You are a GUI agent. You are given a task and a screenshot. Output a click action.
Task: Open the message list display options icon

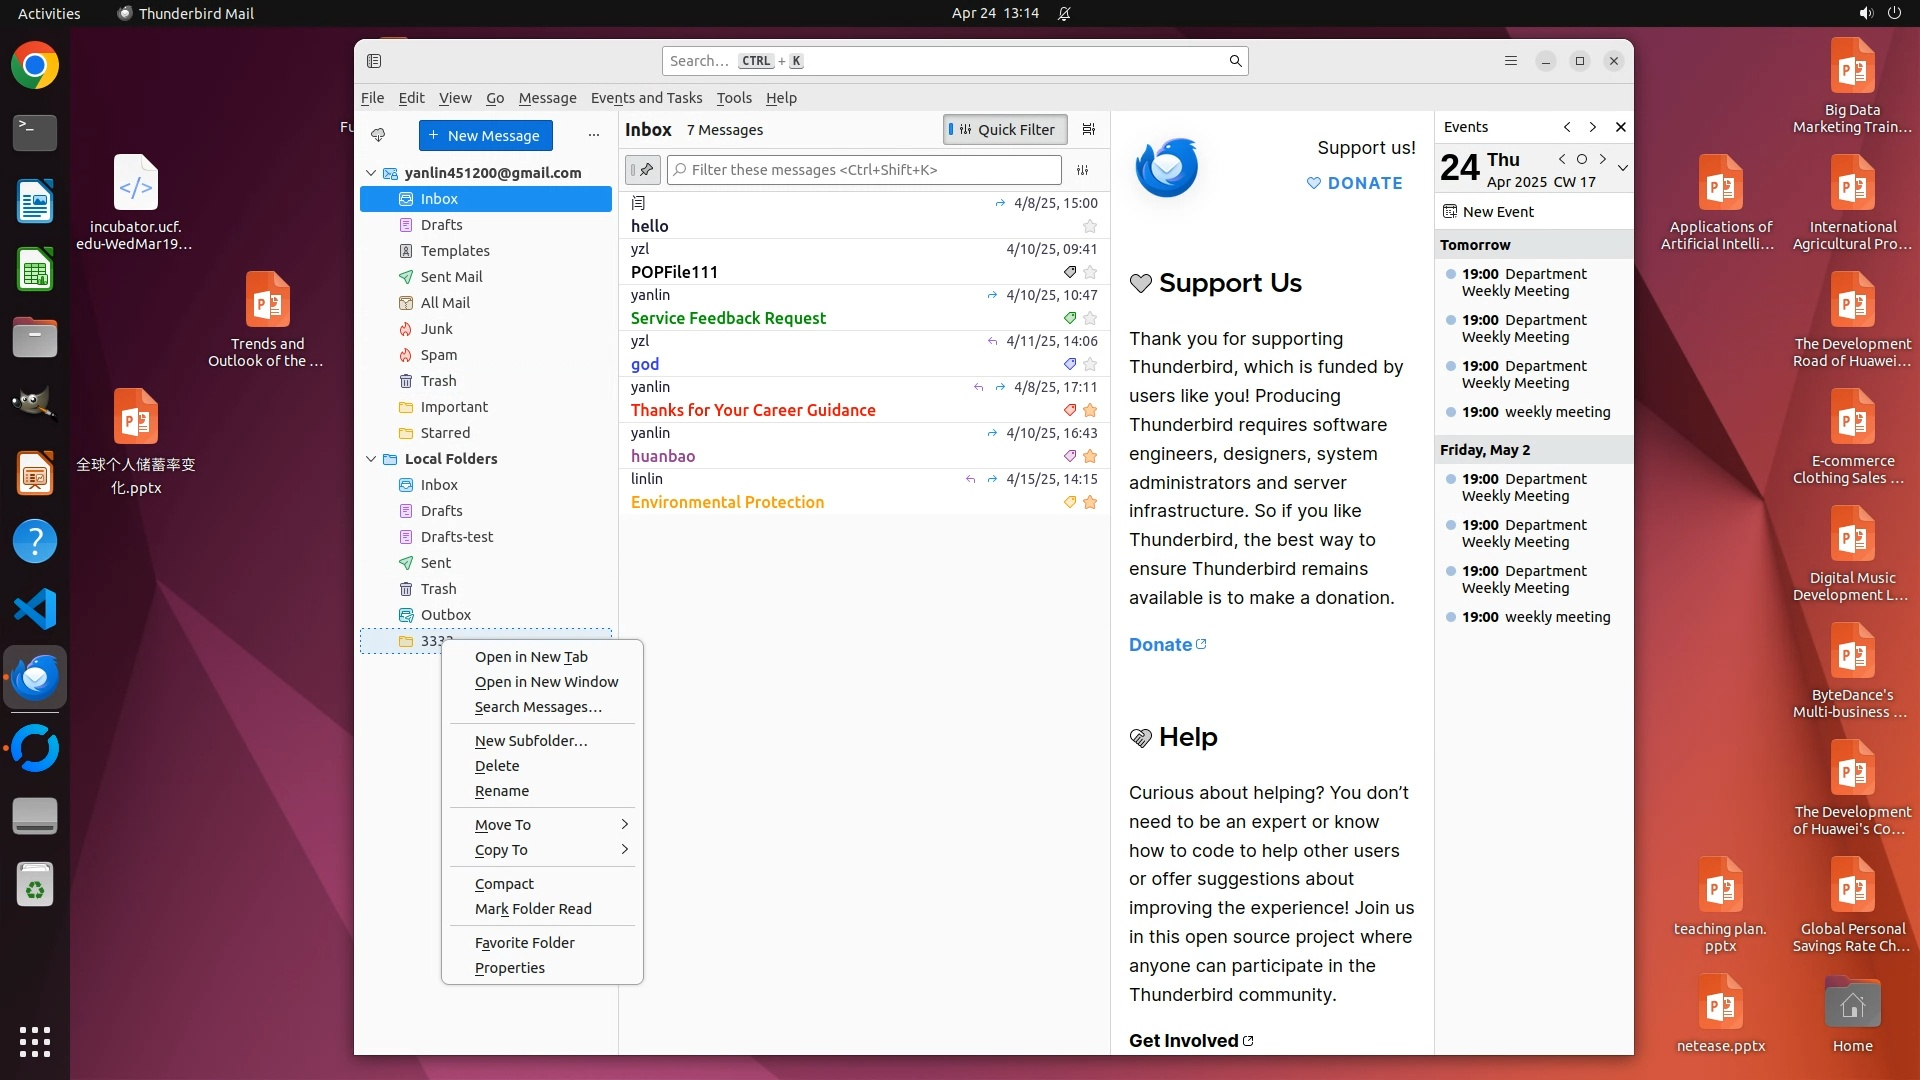(1089, 129)
